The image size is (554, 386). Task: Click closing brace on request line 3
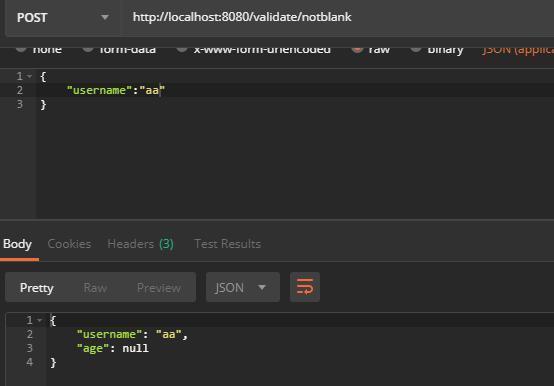coord(43,105)
